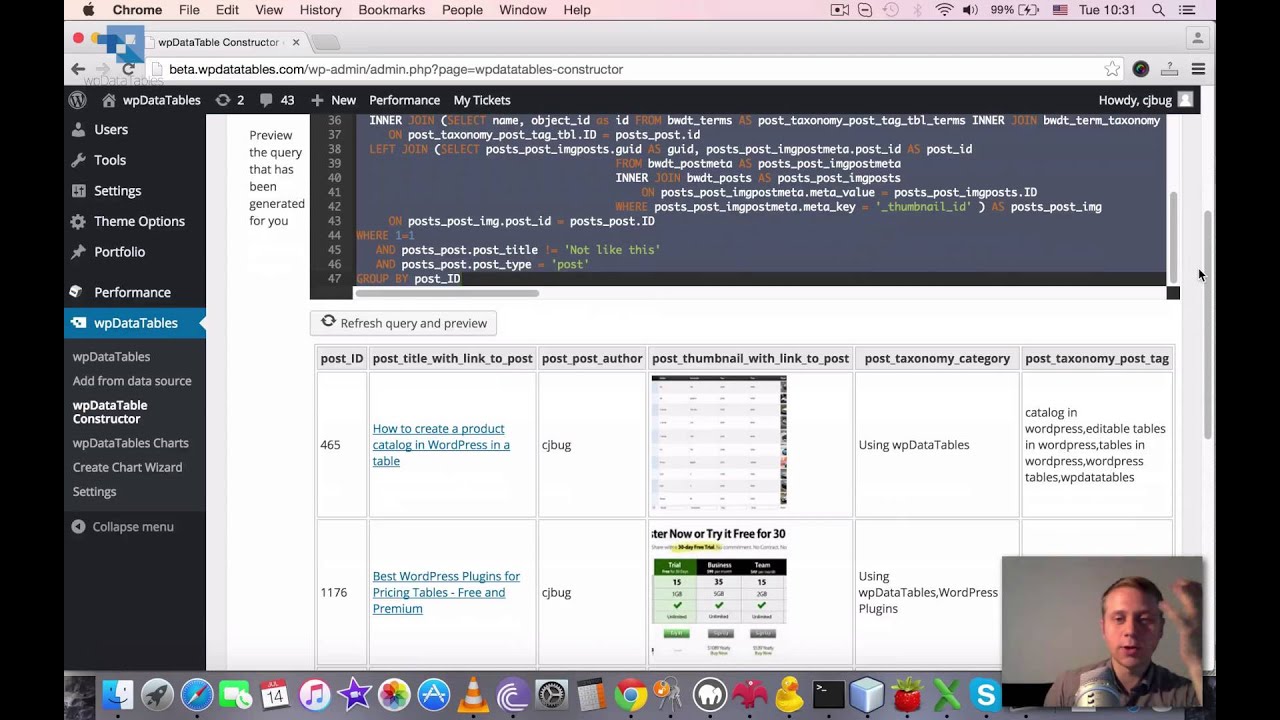This screenshot has height=720, width=1280.
Task: Open the Chrome hamburger menu
Action: pyautogui.click(x=1198, y=69)
